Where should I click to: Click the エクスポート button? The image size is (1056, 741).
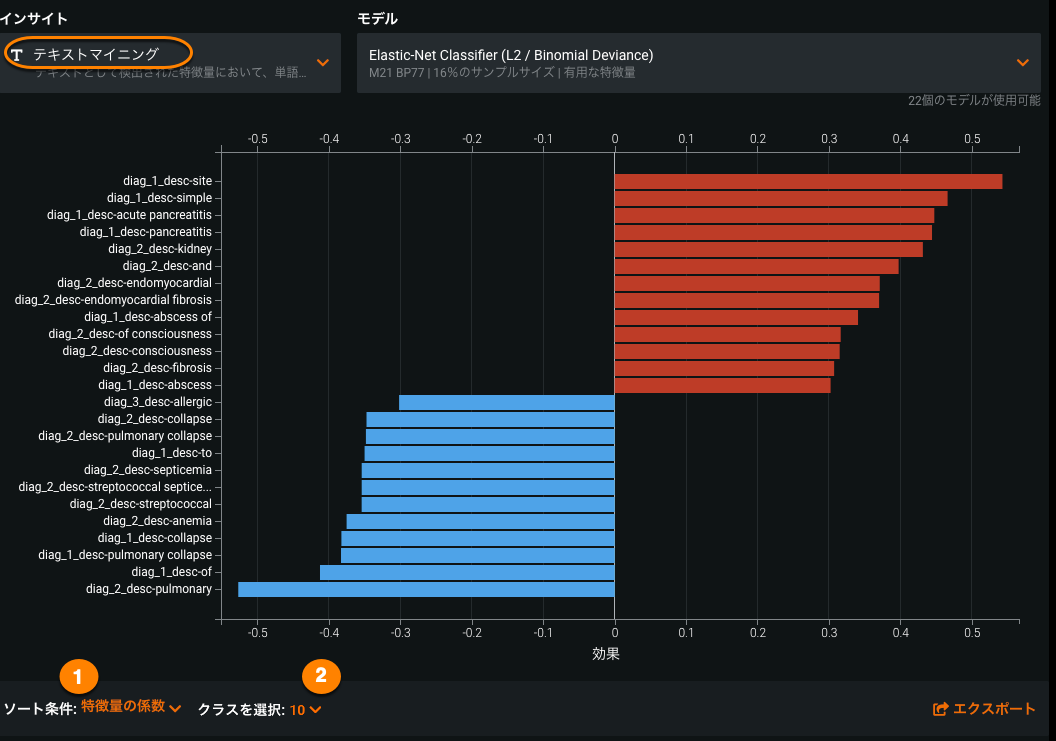pyautogui.click(x=984, y=709)
